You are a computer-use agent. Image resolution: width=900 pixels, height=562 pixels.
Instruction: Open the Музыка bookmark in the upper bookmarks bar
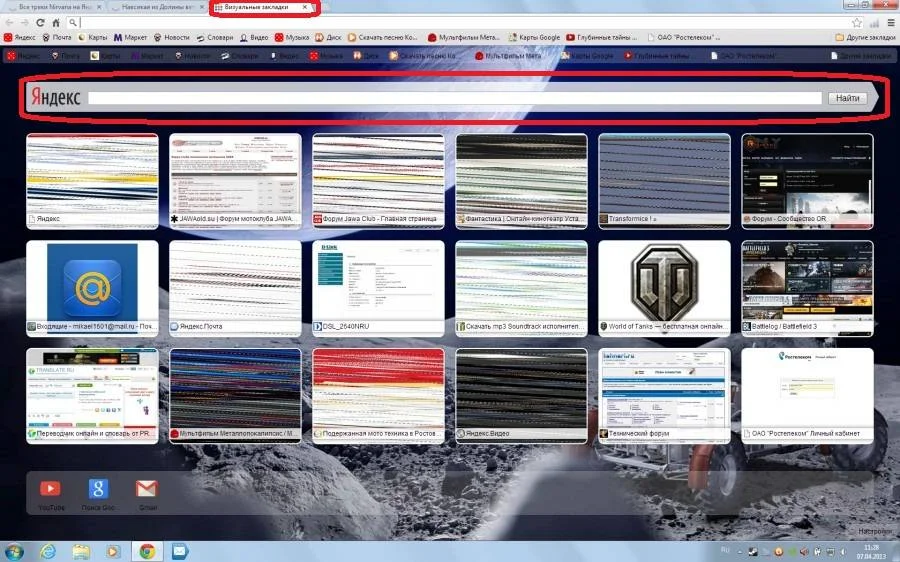[292, 37]
